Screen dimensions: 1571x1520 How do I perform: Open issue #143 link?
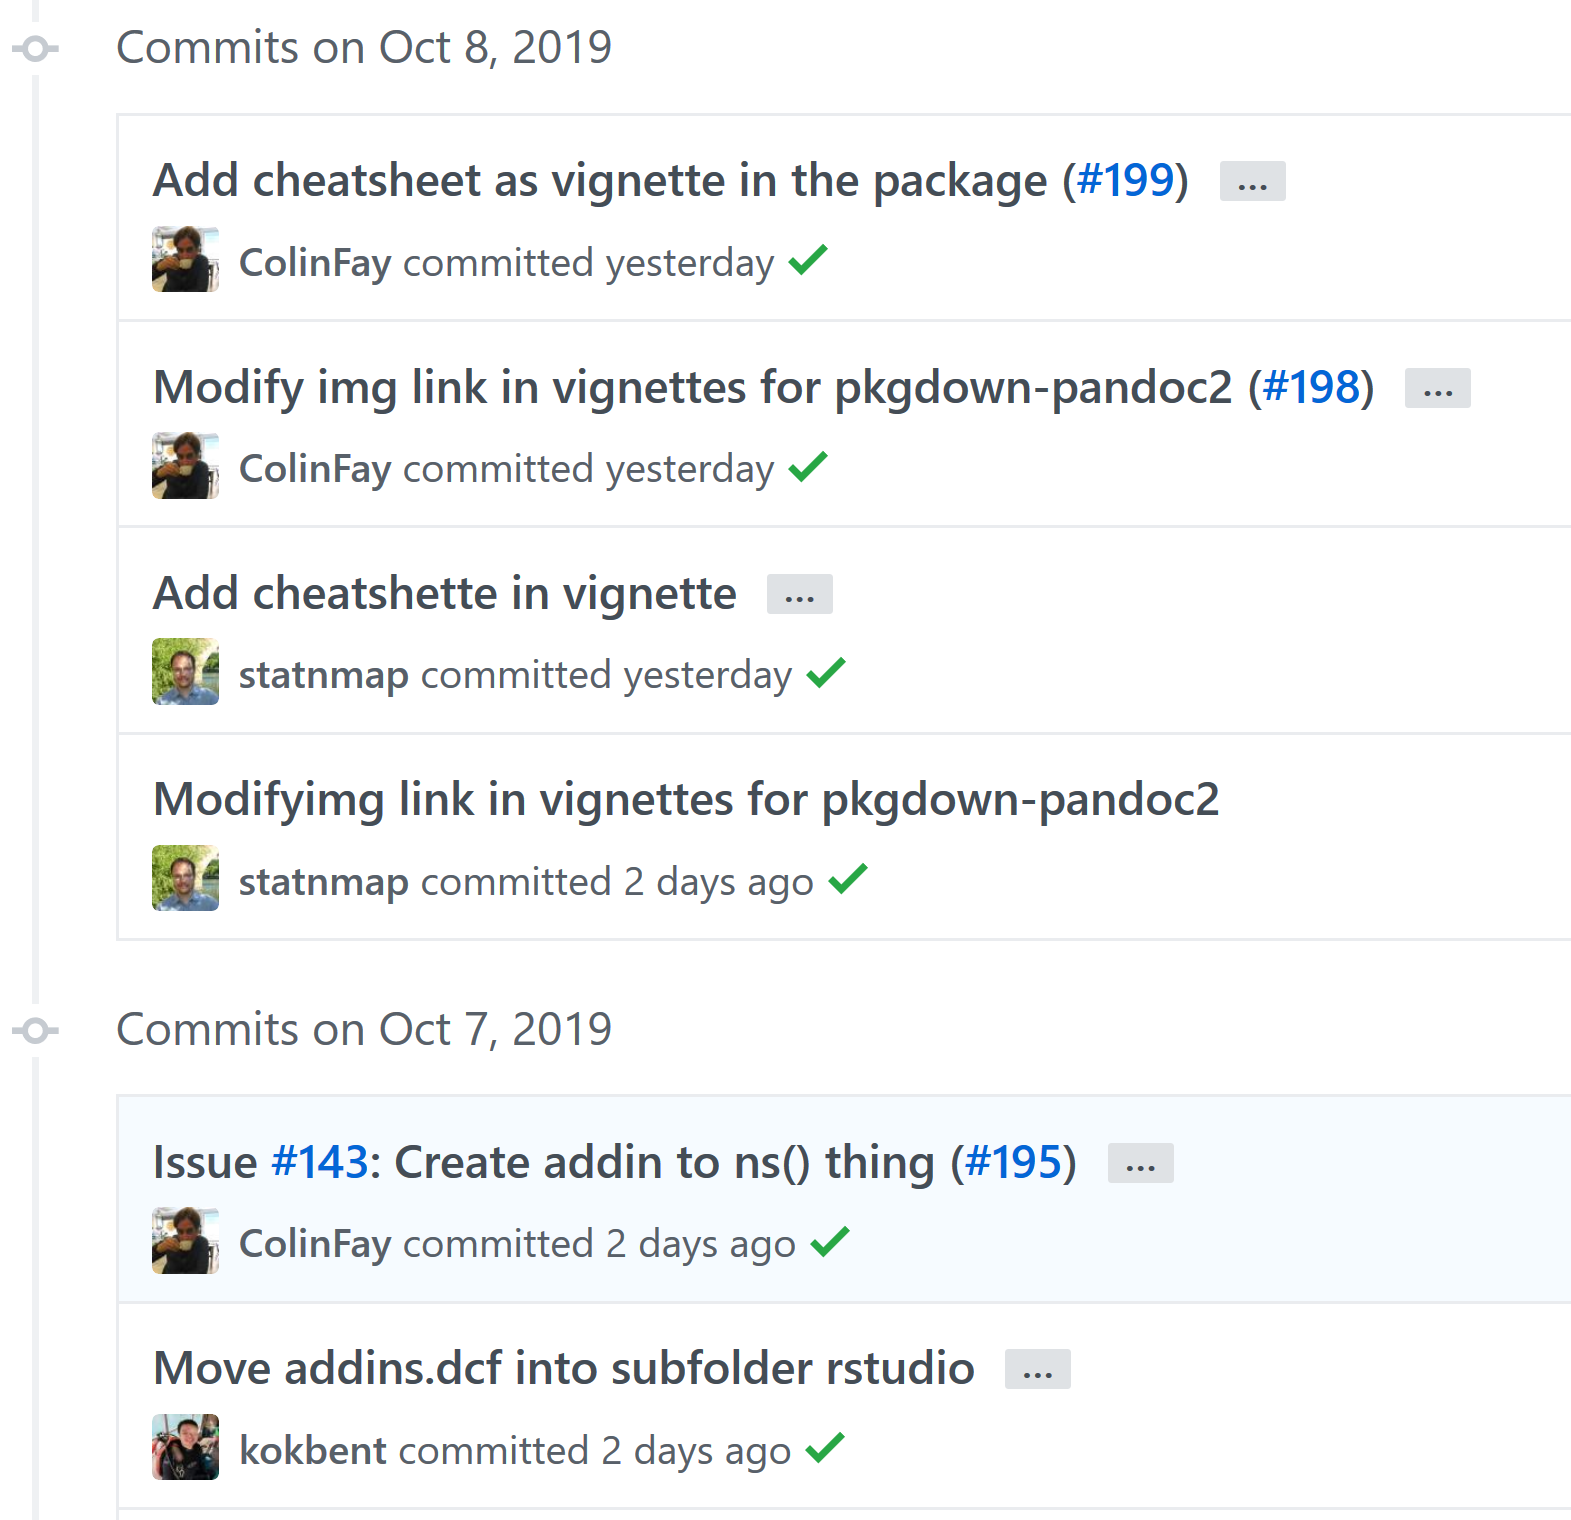click(x=320, y=1162)
